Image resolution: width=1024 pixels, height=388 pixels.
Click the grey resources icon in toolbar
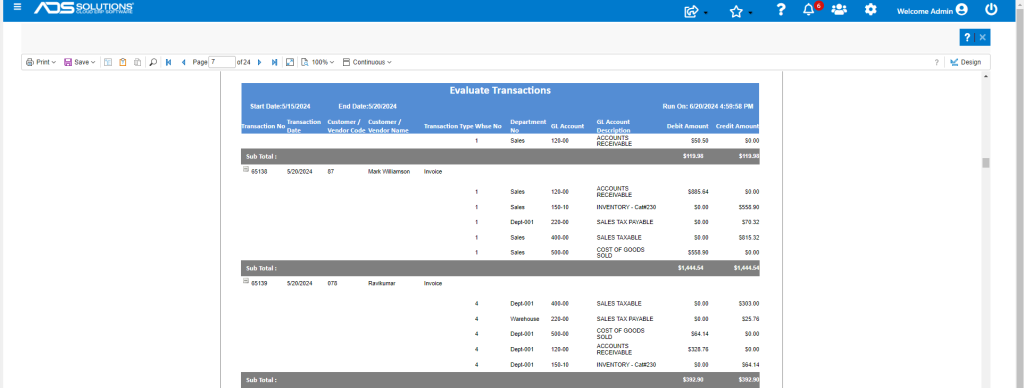coord(137,62)
